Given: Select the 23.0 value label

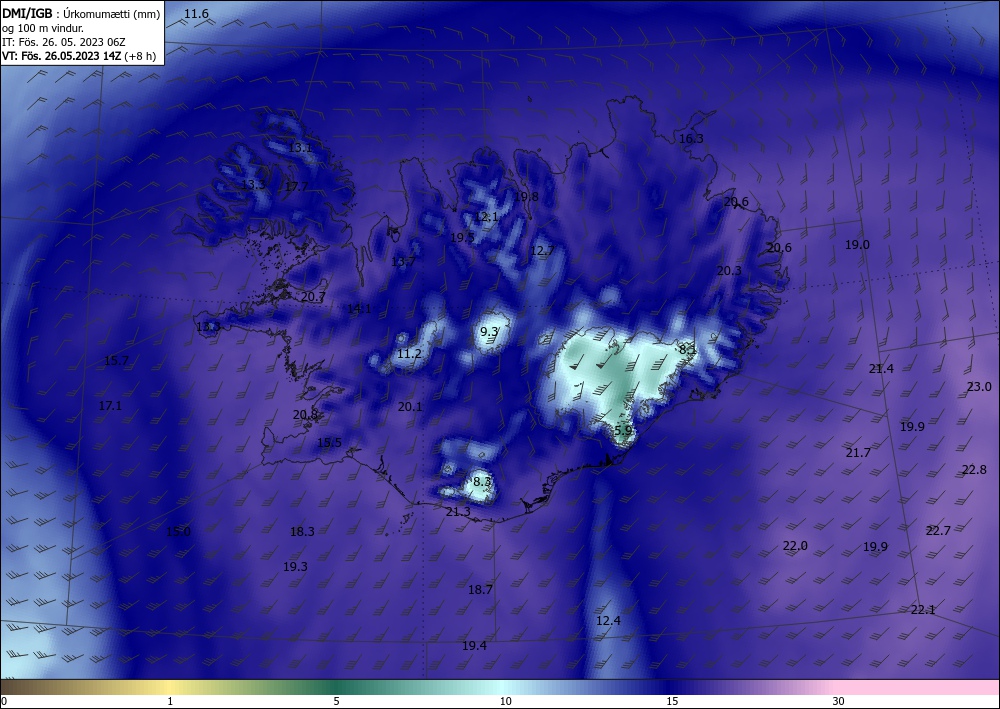Looking at the screenshot, I should pos(979,387).
